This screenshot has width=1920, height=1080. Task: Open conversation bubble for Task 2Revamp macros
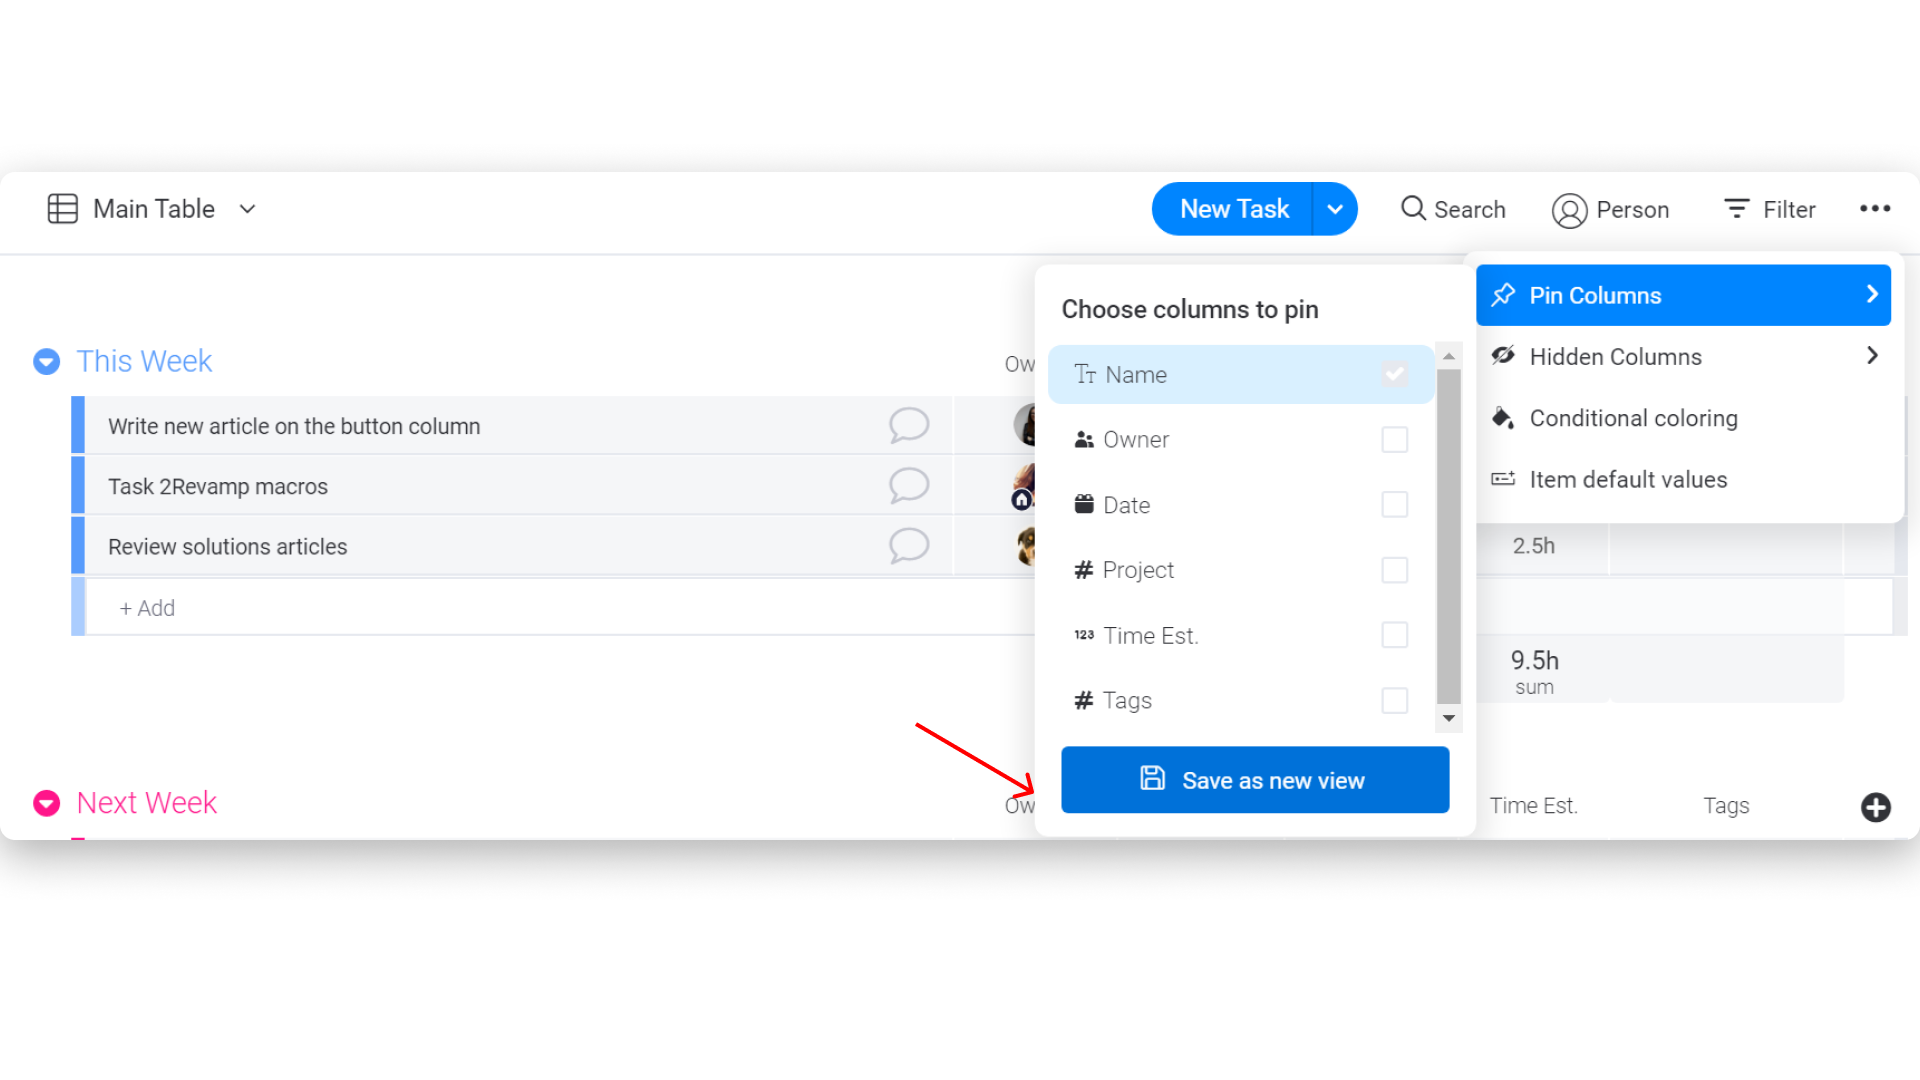pos(909,486)
